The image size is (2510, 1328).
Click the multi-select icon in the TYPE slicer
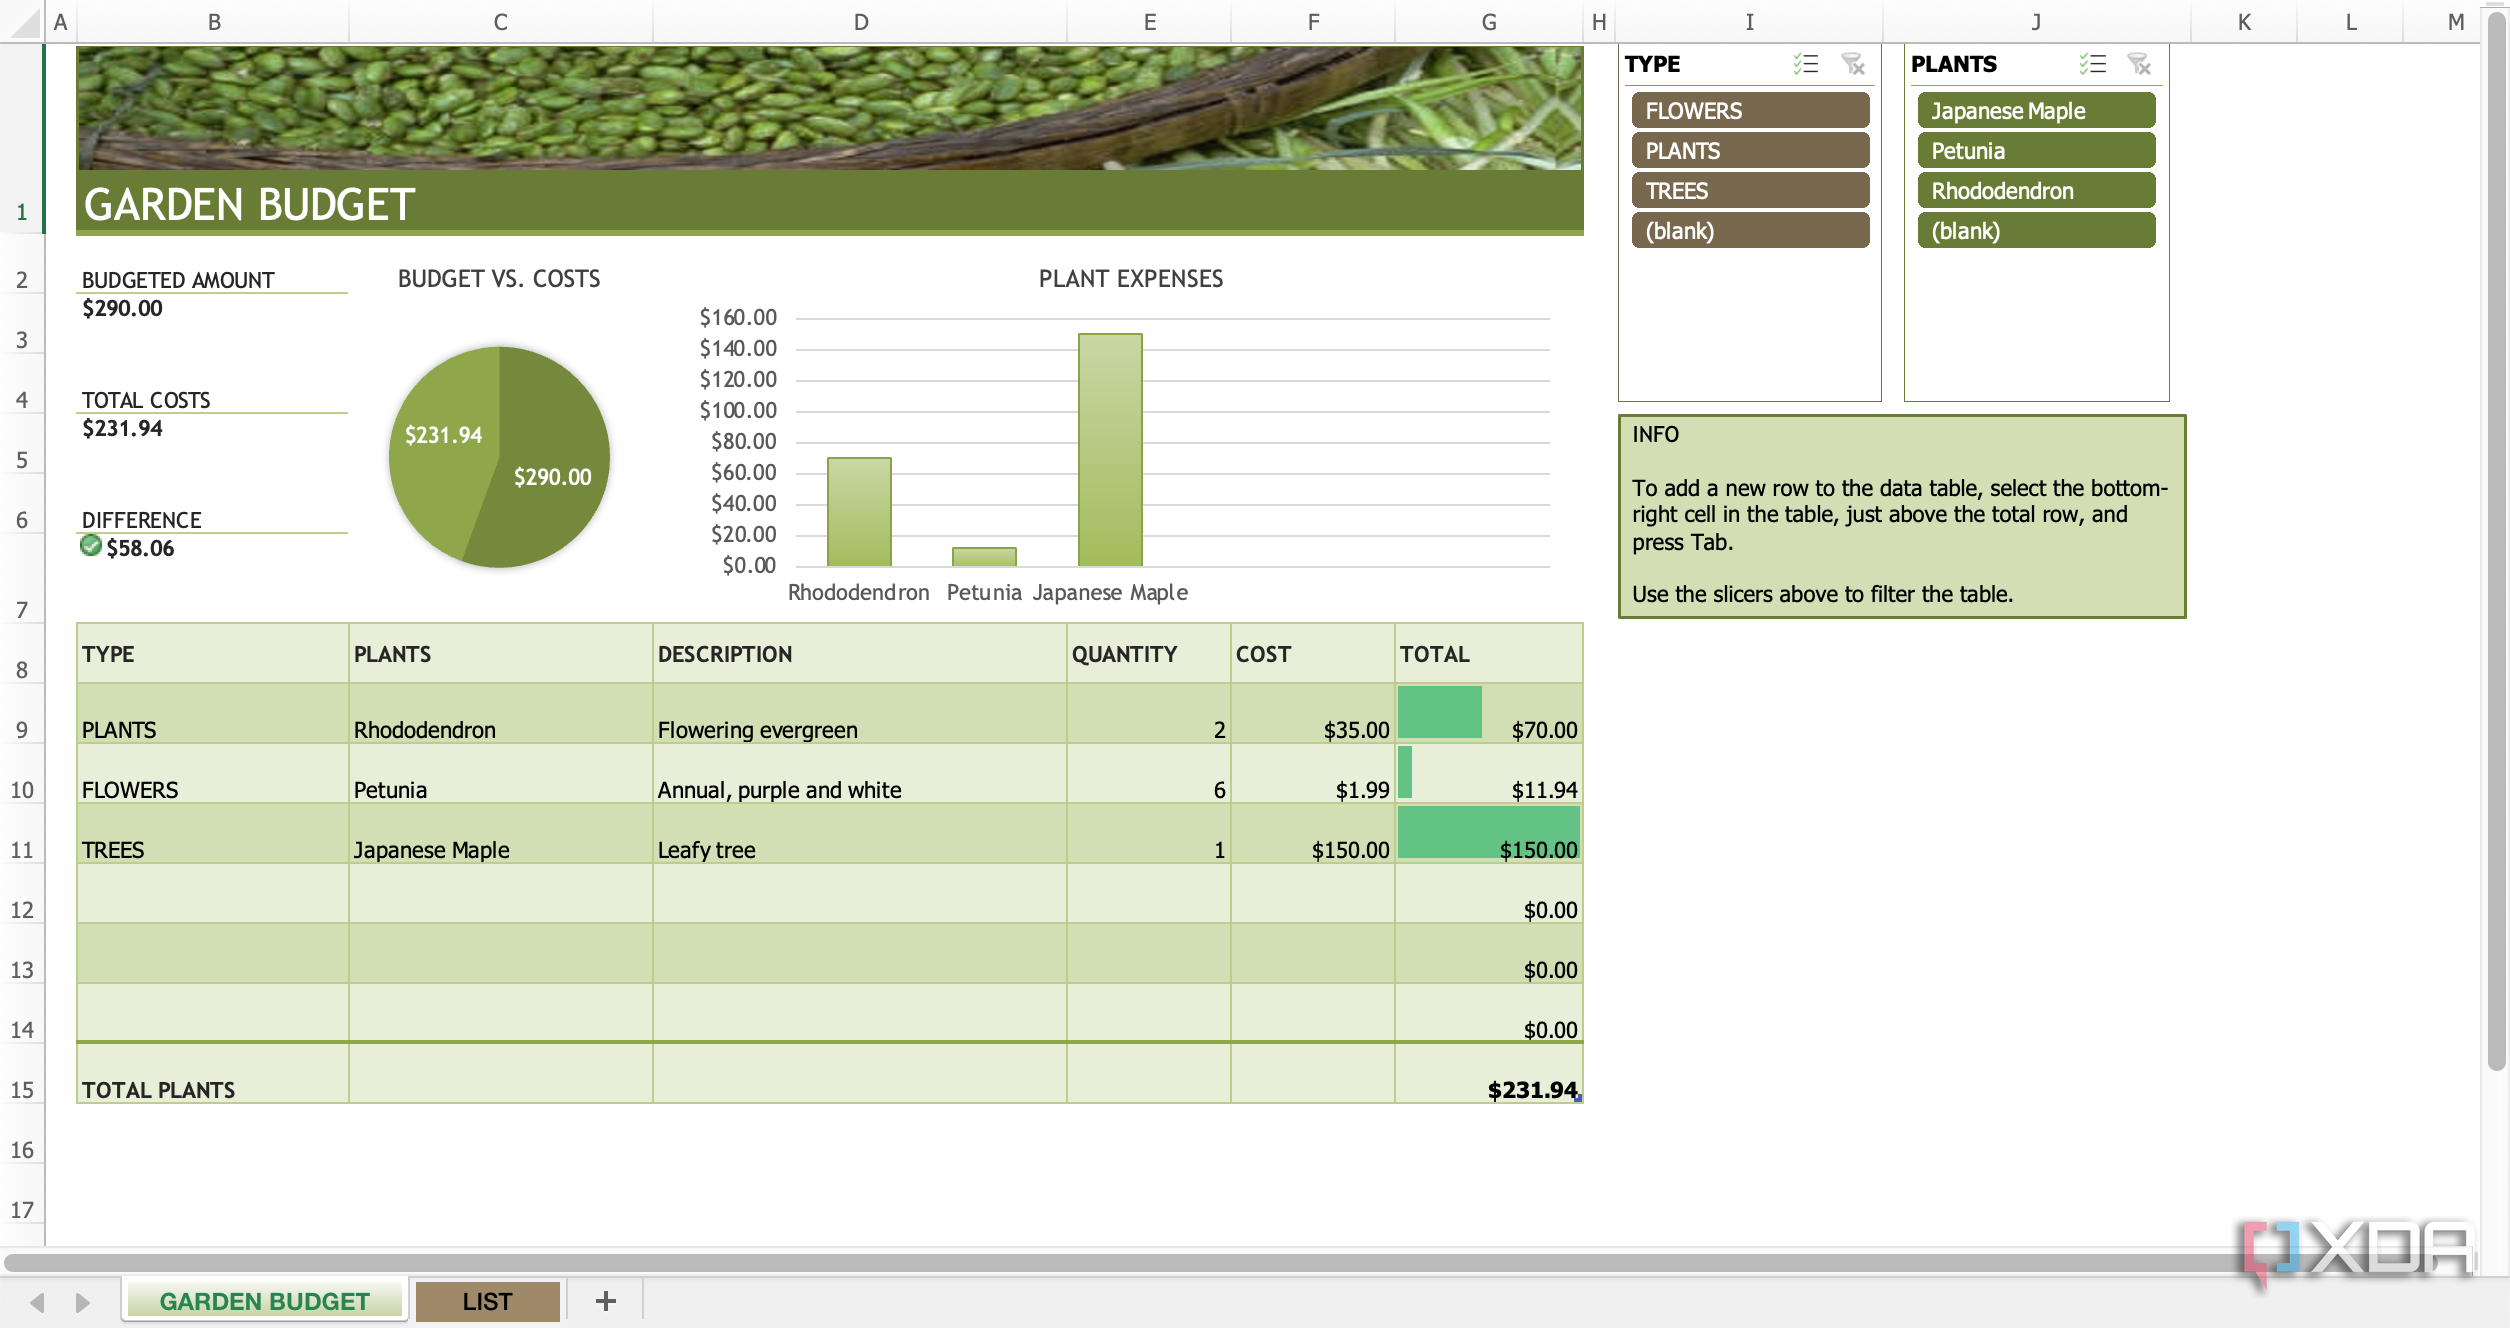(1807, 65)
